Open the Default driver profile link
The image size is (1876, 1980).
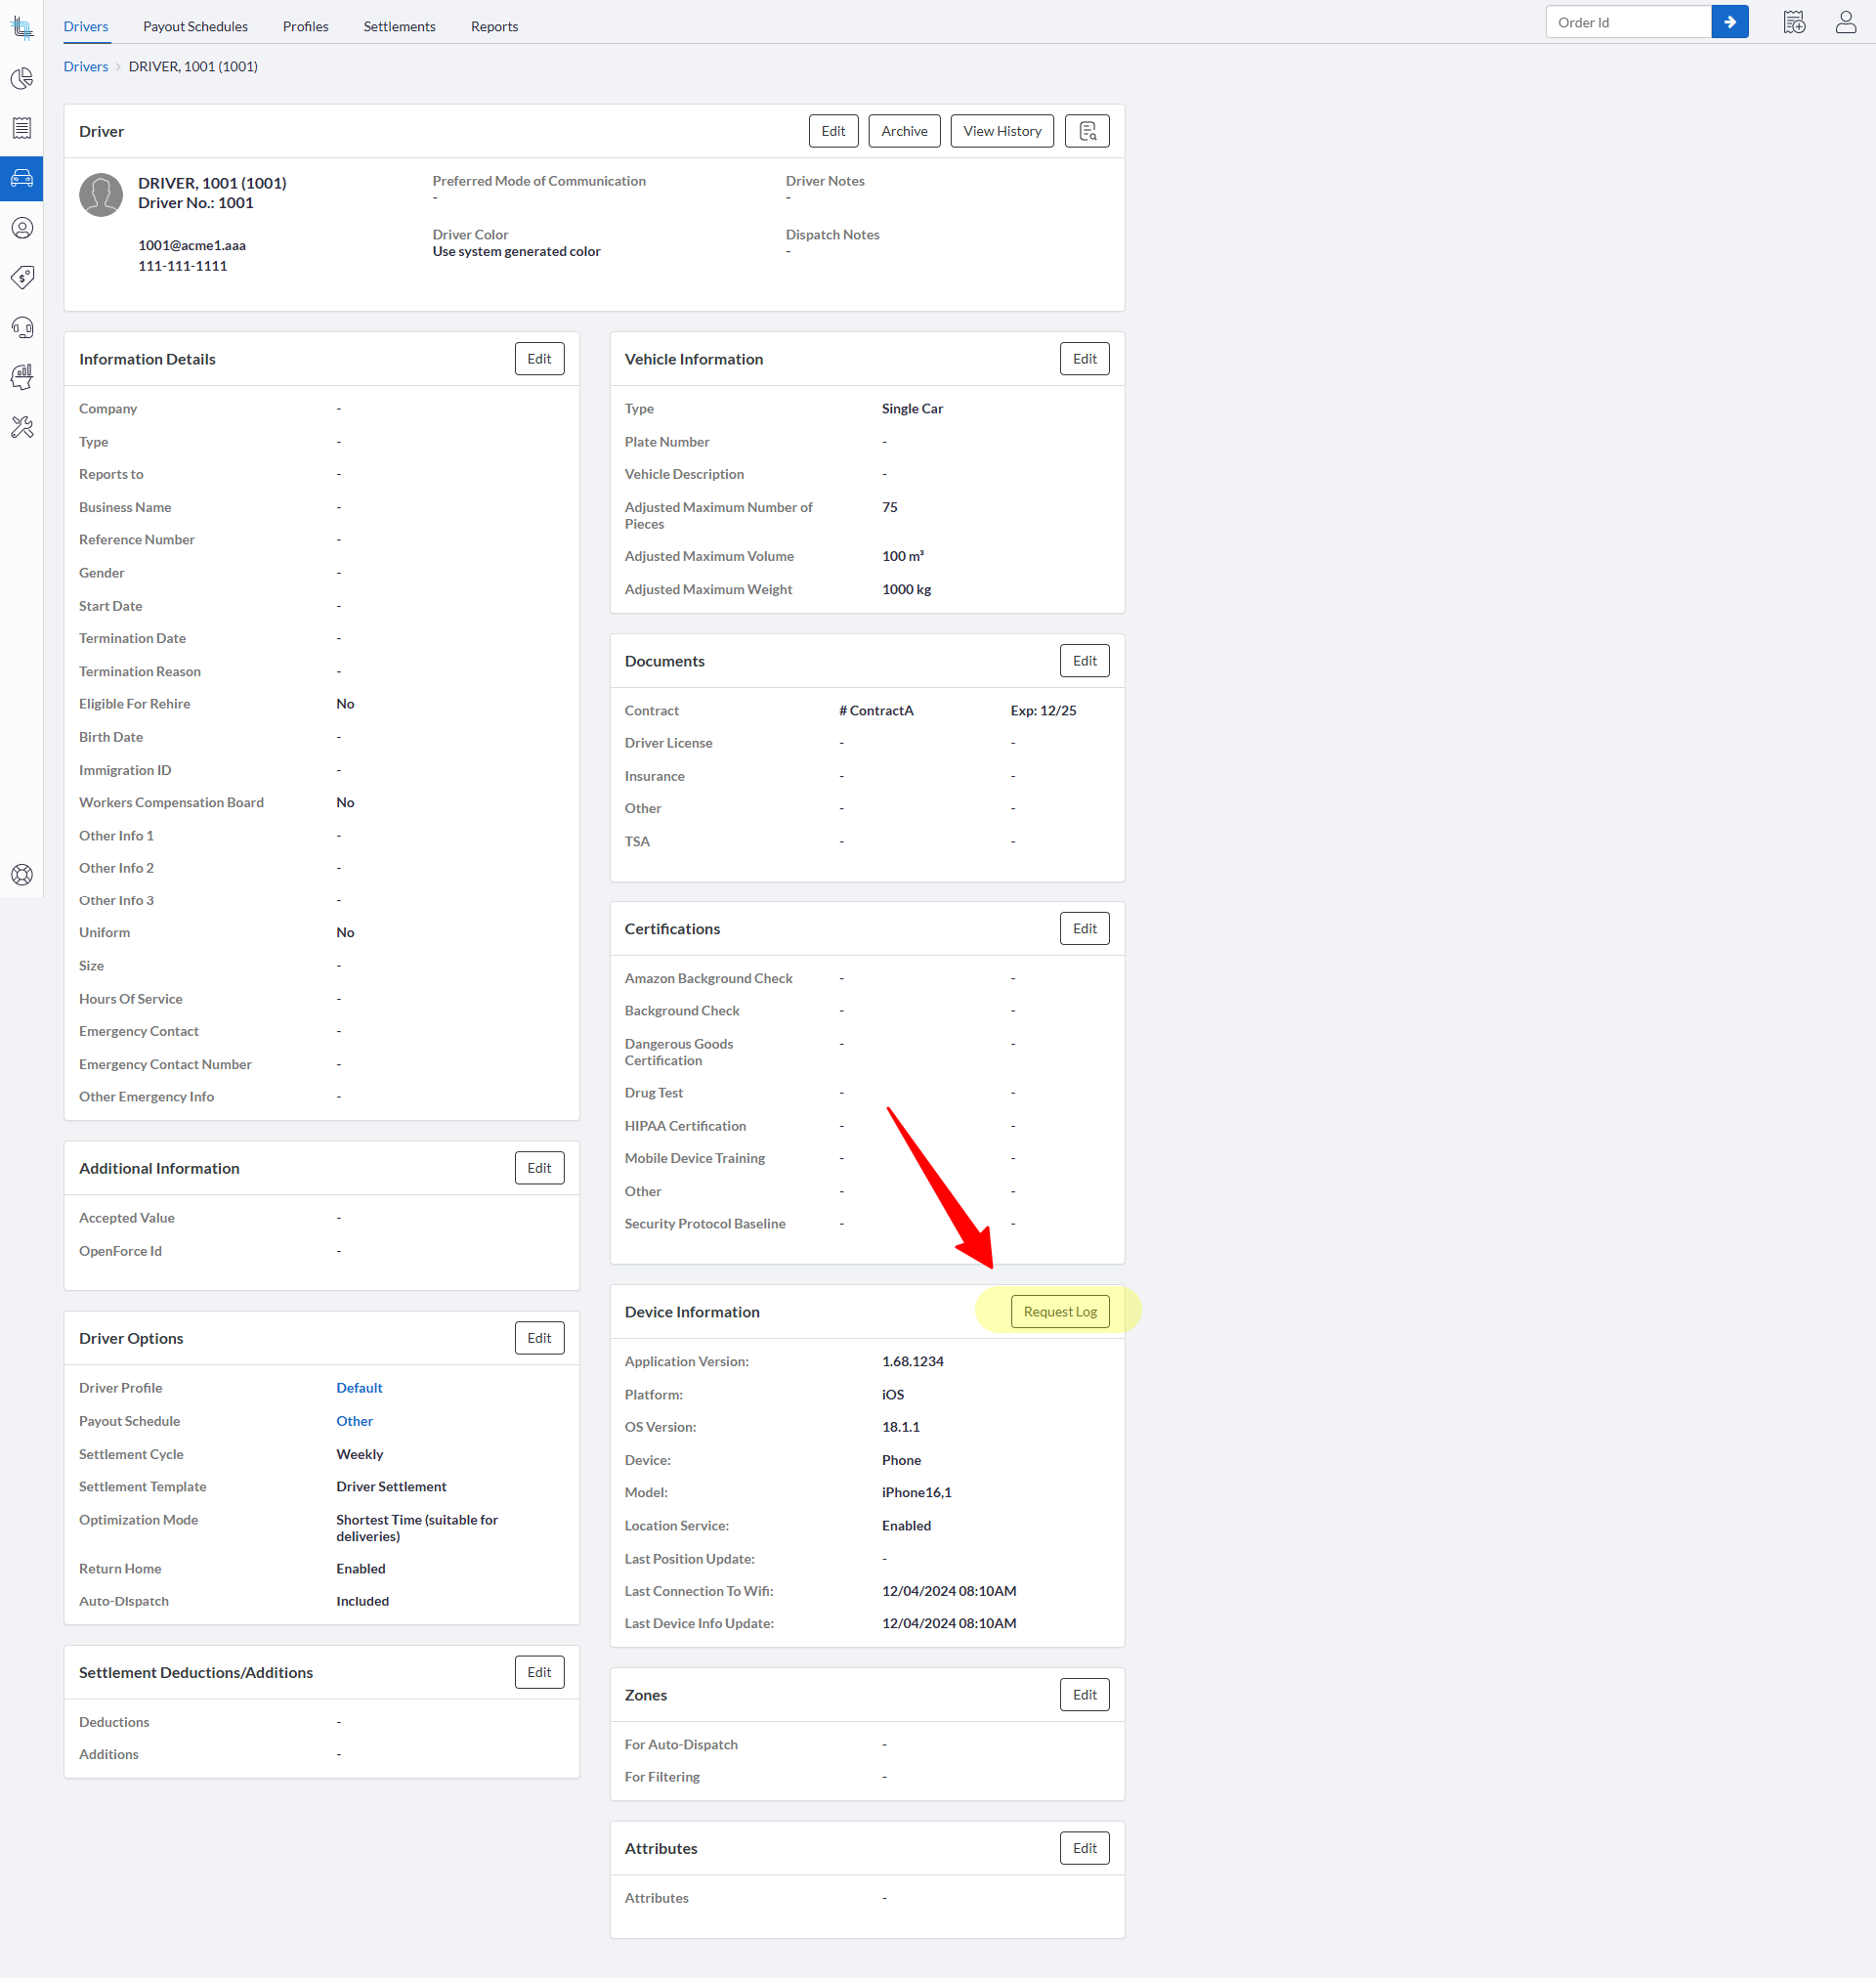tap(359, 1388)
